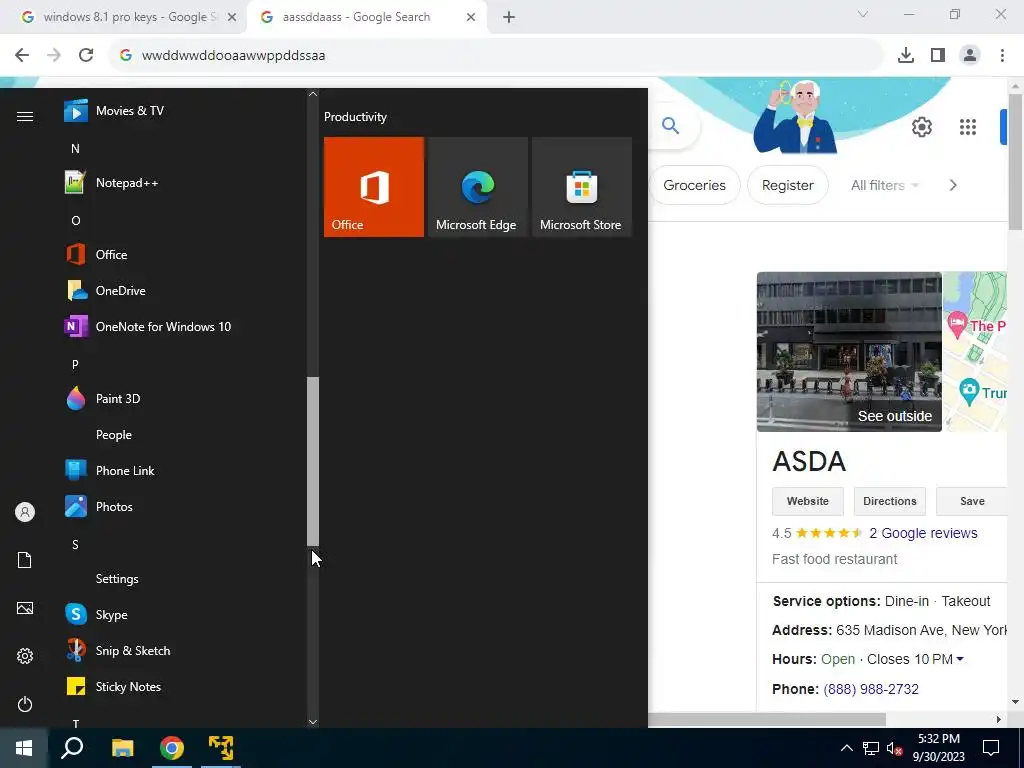Jump to letter O section header
This screenshot has width=1024, height=768.
76,221
